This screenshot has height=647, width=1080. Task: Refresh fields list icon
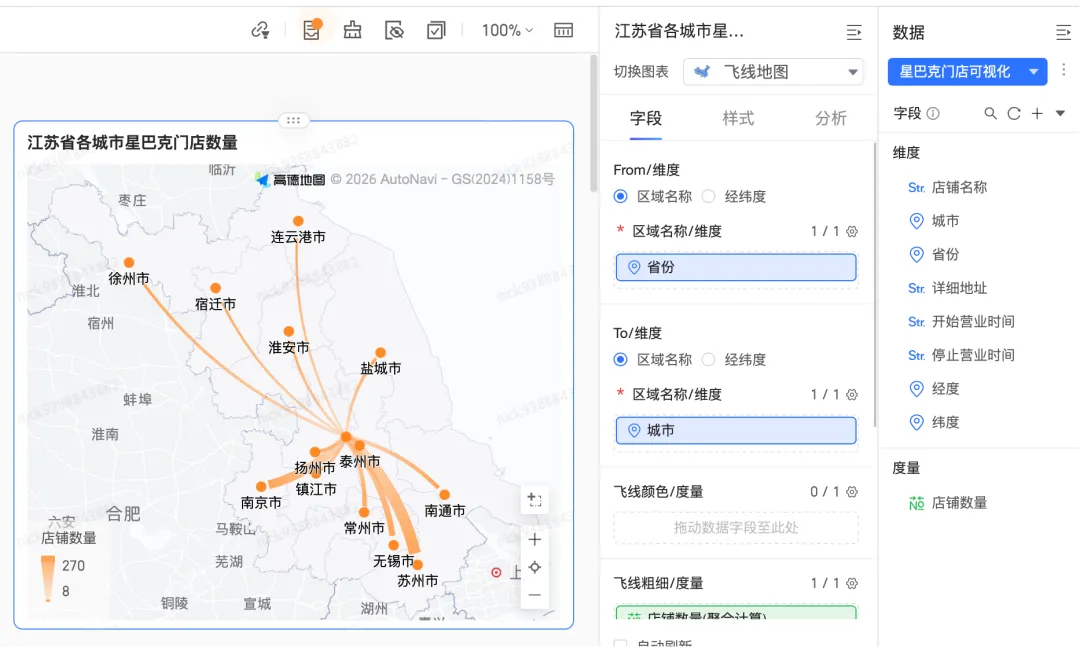coord(1014,114)
